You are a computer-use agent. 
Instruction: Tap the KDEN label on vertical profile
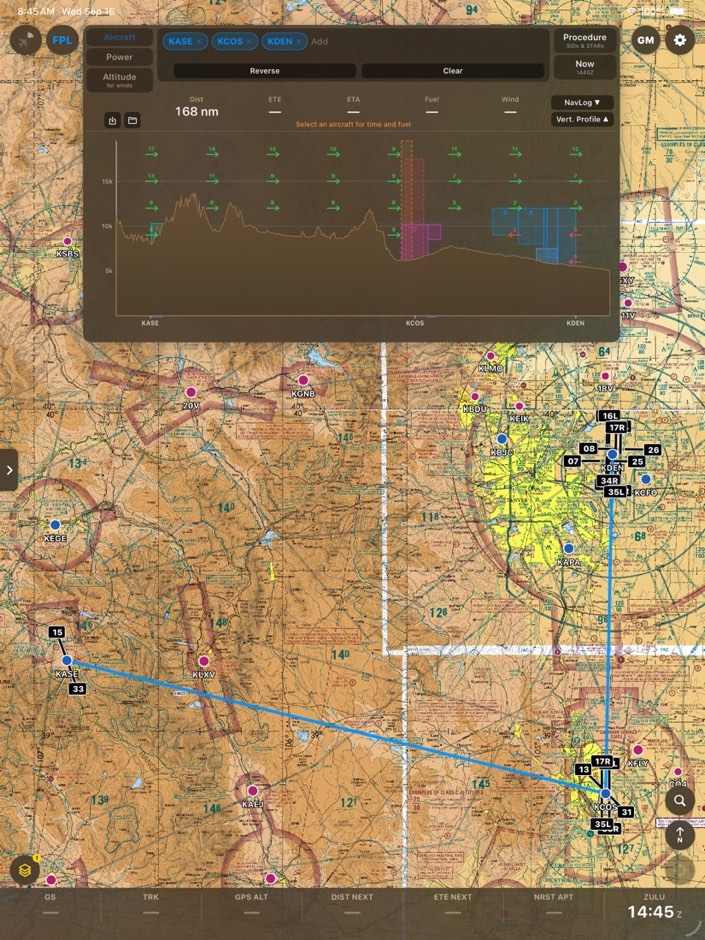576,323
